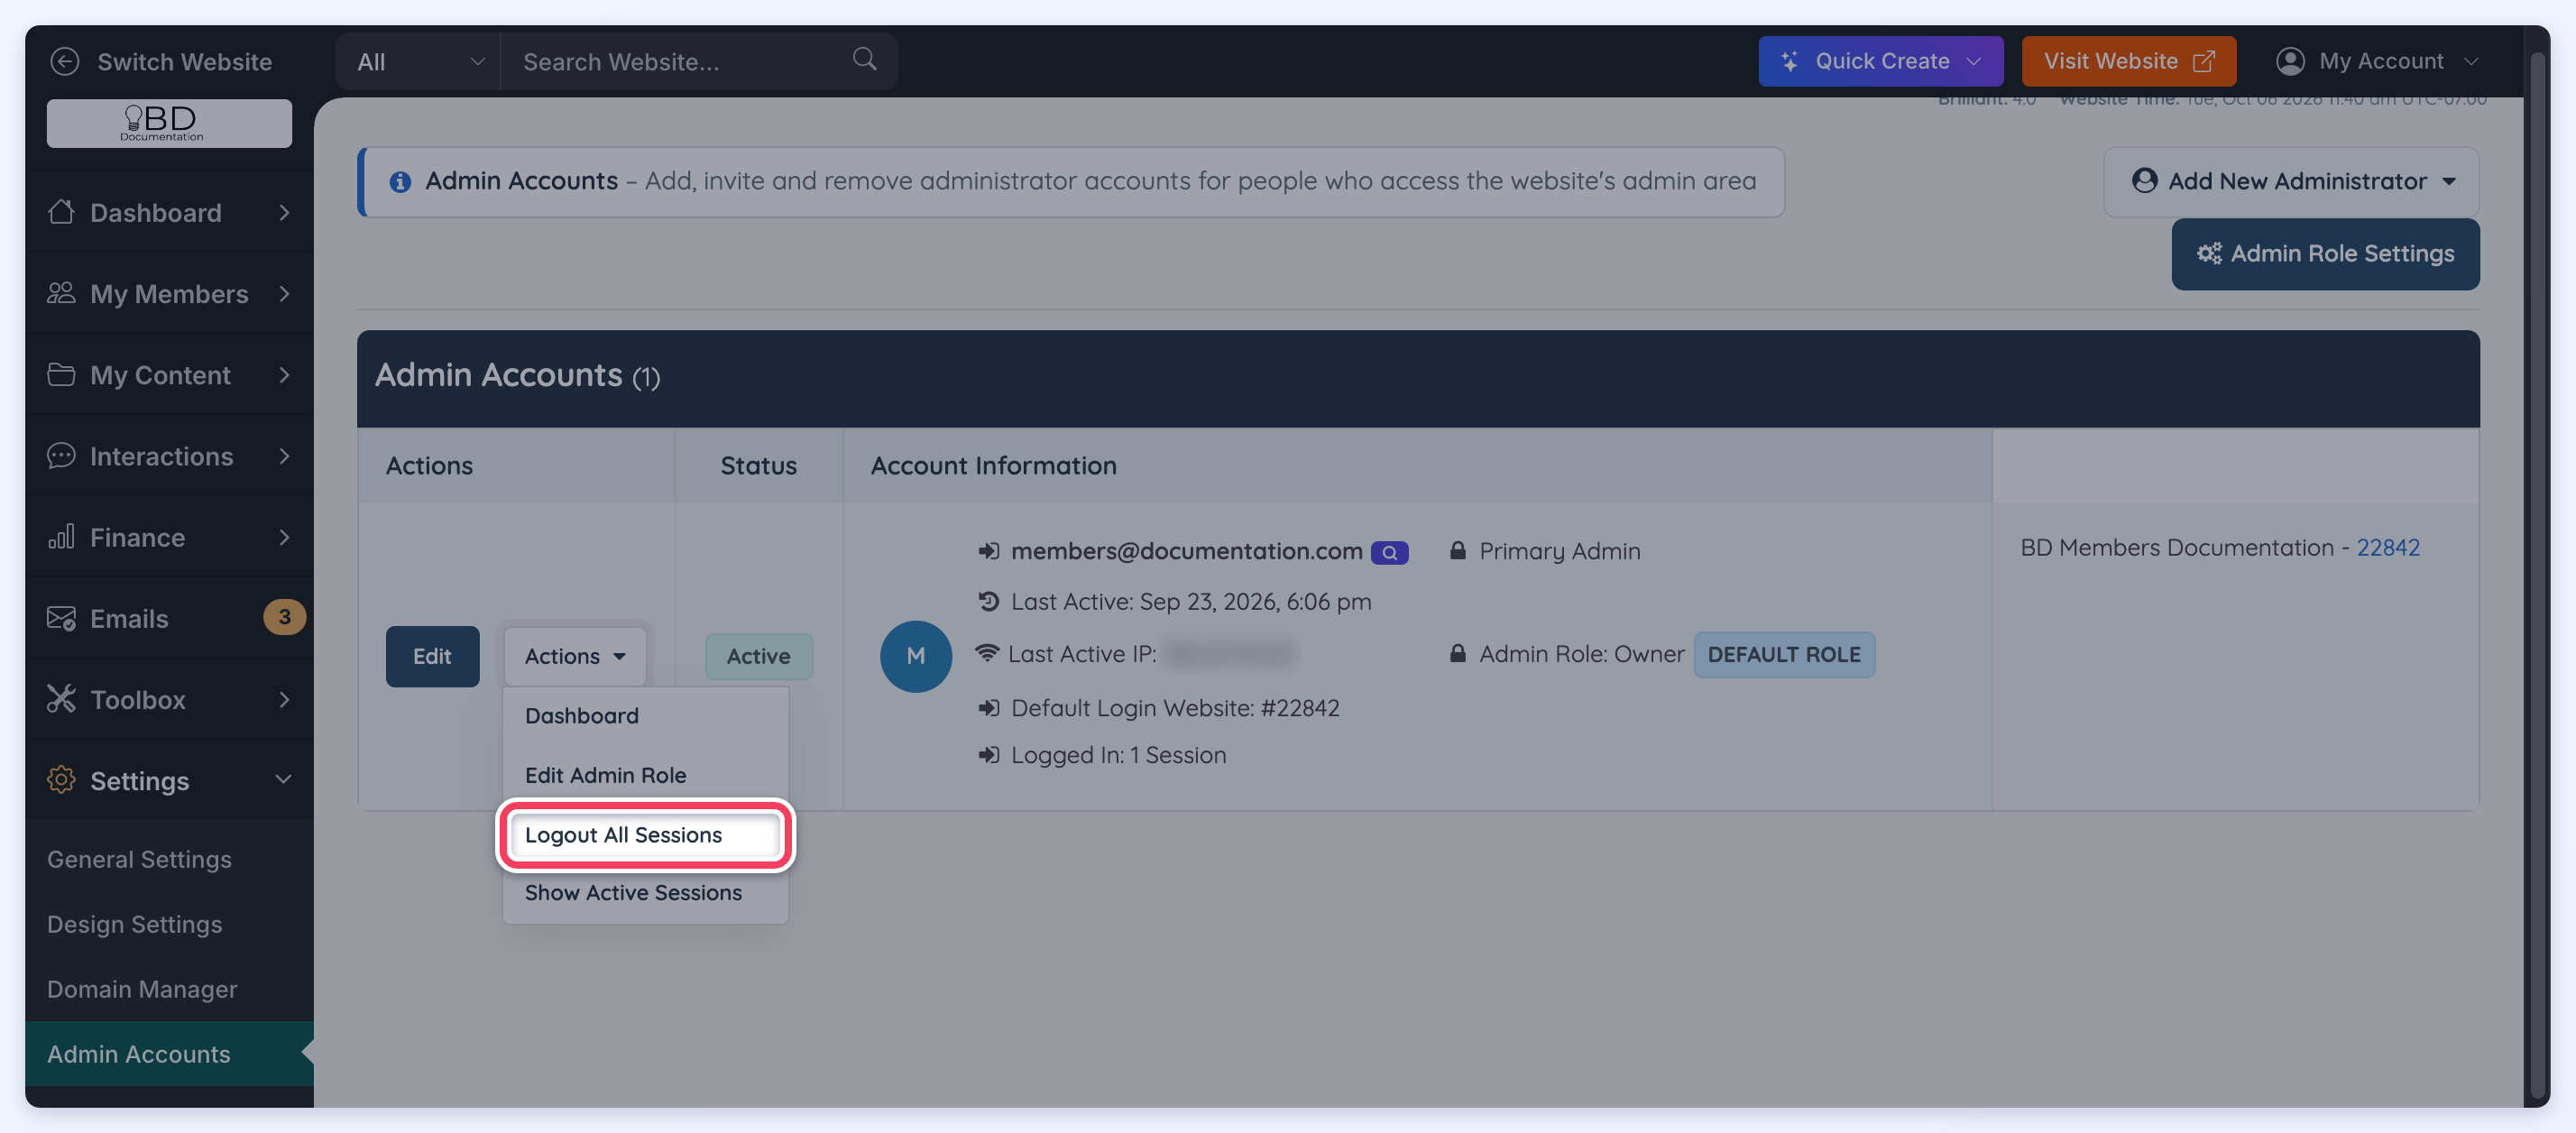Viewport: 2576px width, 1133px height.
Task: Open the Quick Create dropdown
Action: click(1880, 61)
